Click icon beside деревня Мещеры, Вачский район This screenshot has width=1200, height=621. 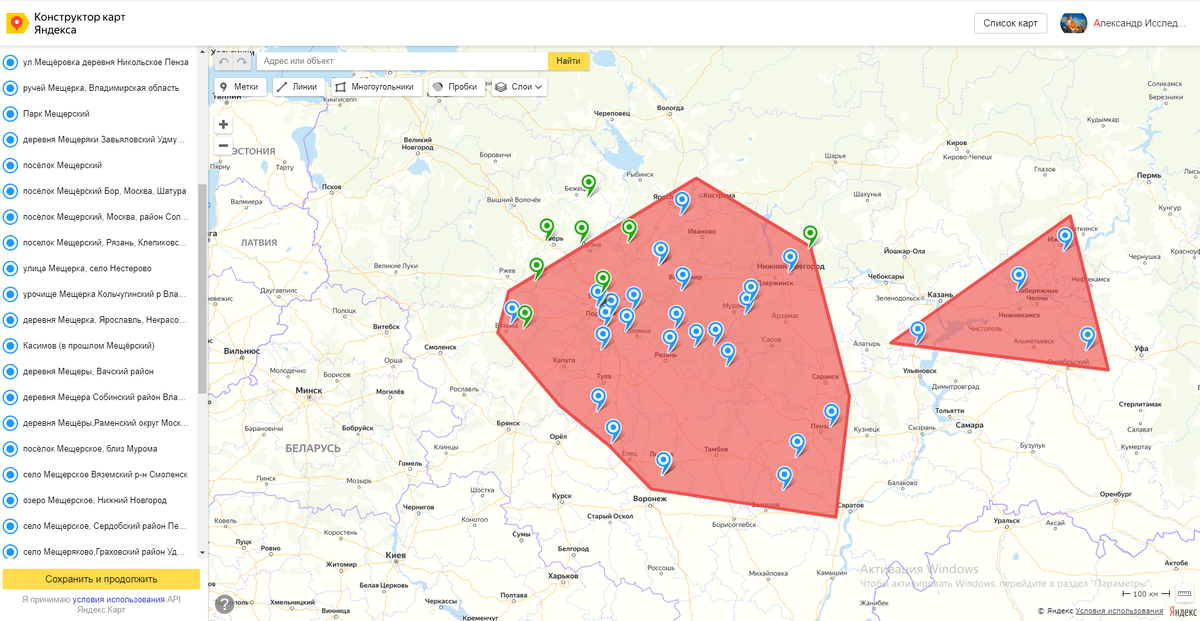pos(11,371)
